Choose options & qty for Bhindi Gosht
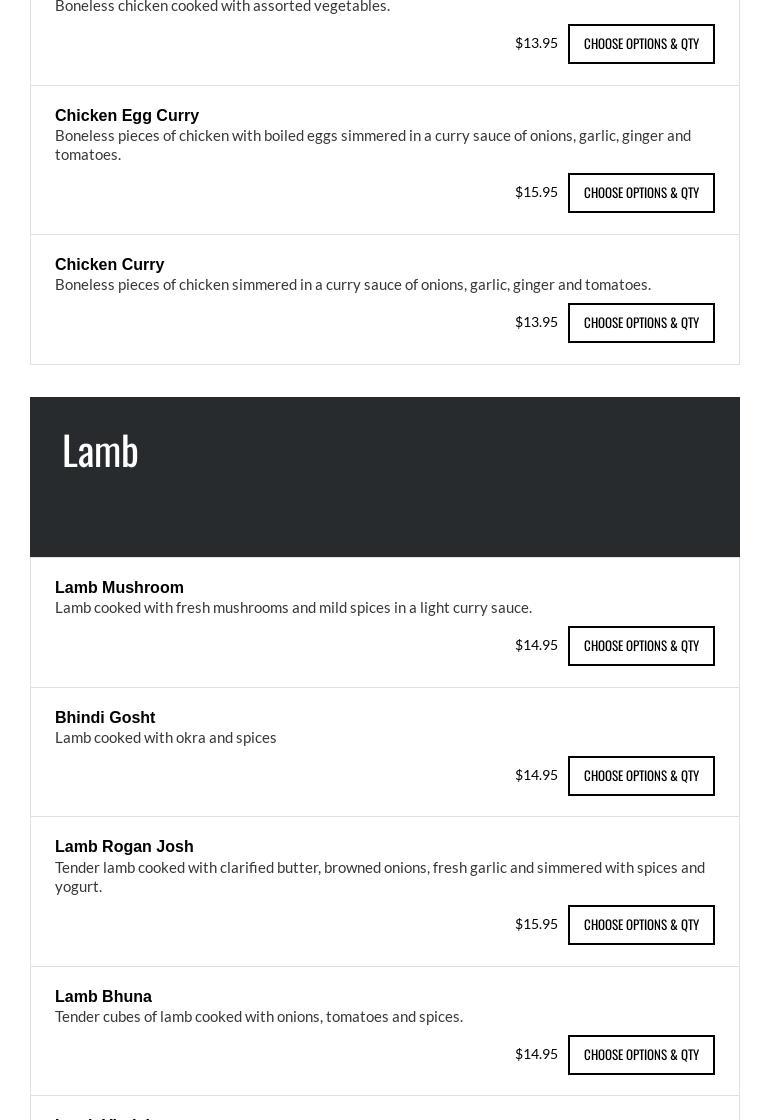This screenshot has height=1120, width=770. (x=641, y=776)
